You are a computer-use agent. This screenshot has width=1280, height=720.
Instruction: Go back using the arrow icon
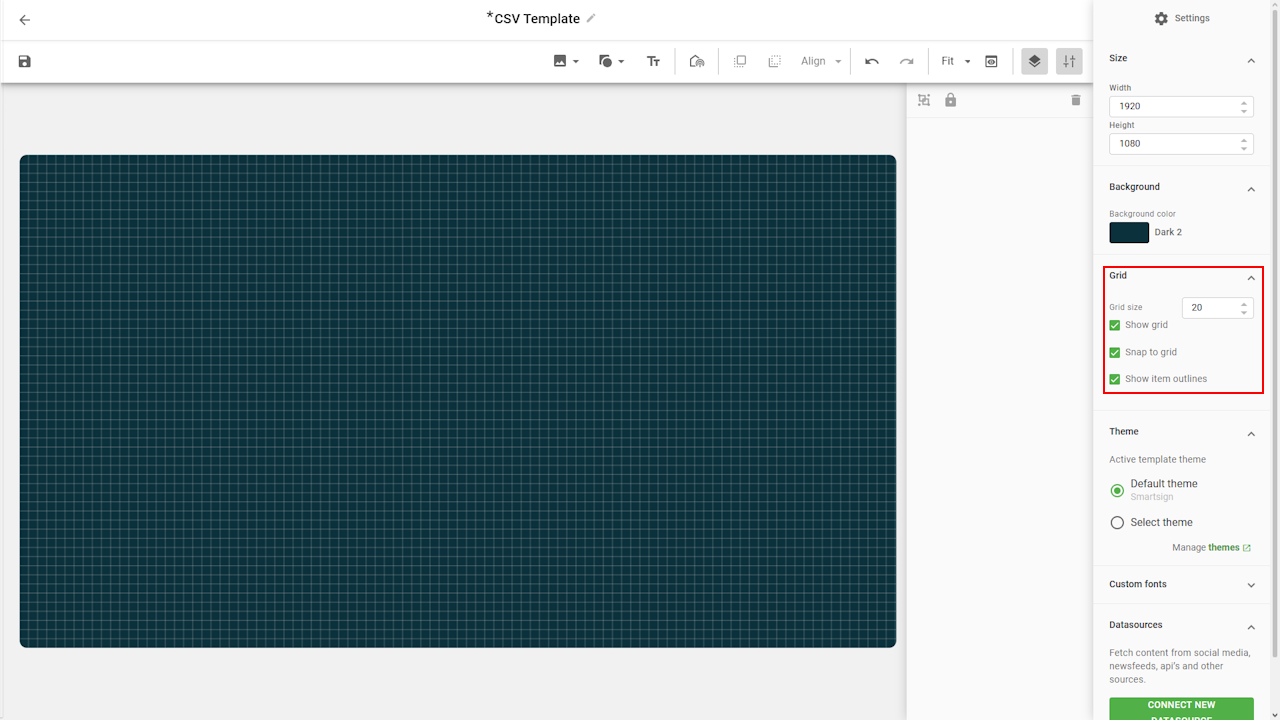point(25,20)
